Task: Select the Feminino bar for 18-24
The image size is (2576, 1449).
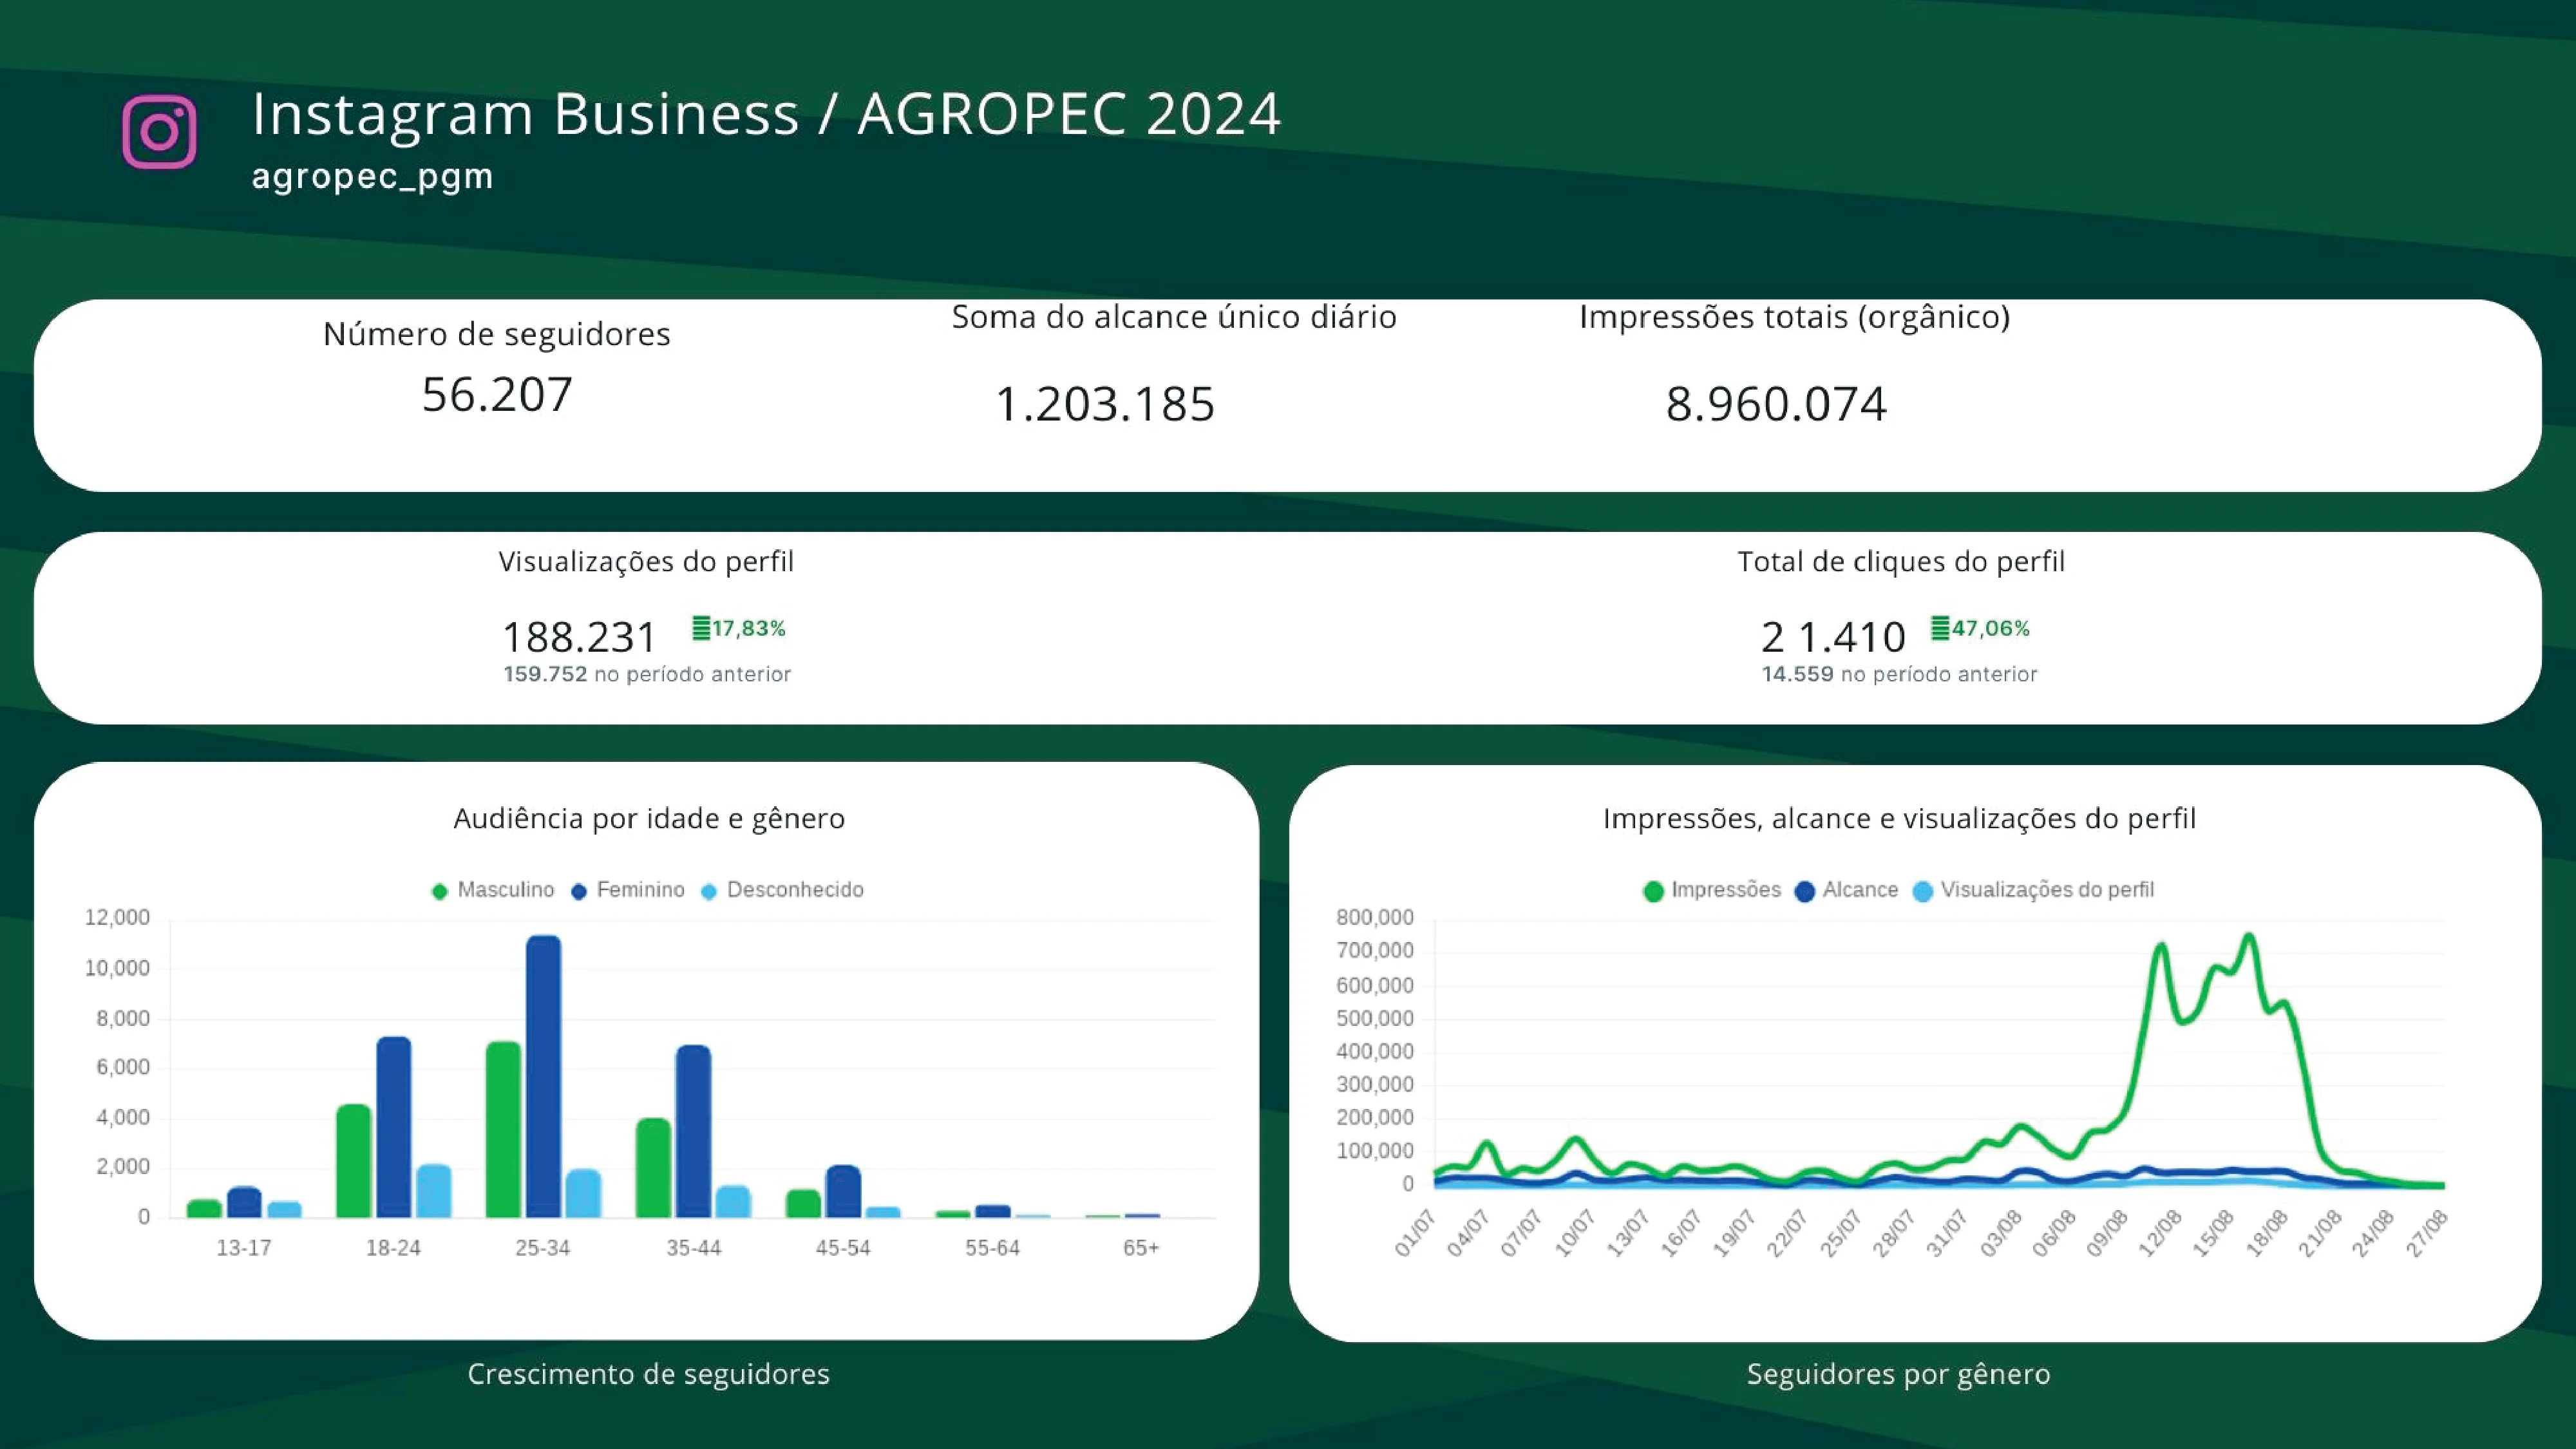Action: pos(394,1127)
